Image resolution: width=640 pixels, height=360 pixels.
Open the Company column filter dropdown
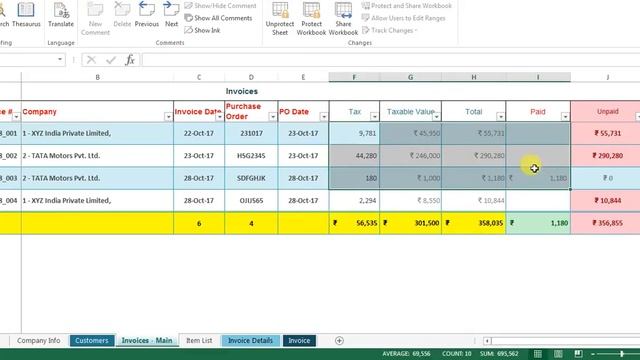tap(168, 117)
